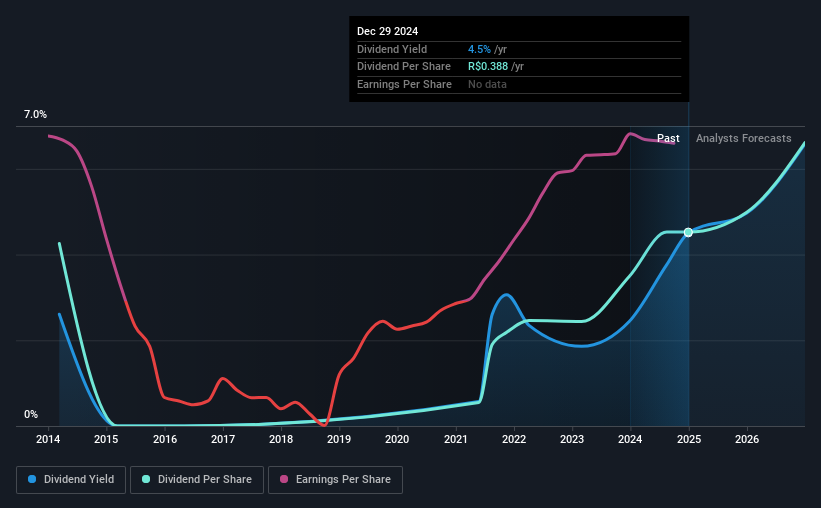The image size is (821, 508).
Task: Click the Dec 29 2024 tooltip date
Action: point(387,31)
